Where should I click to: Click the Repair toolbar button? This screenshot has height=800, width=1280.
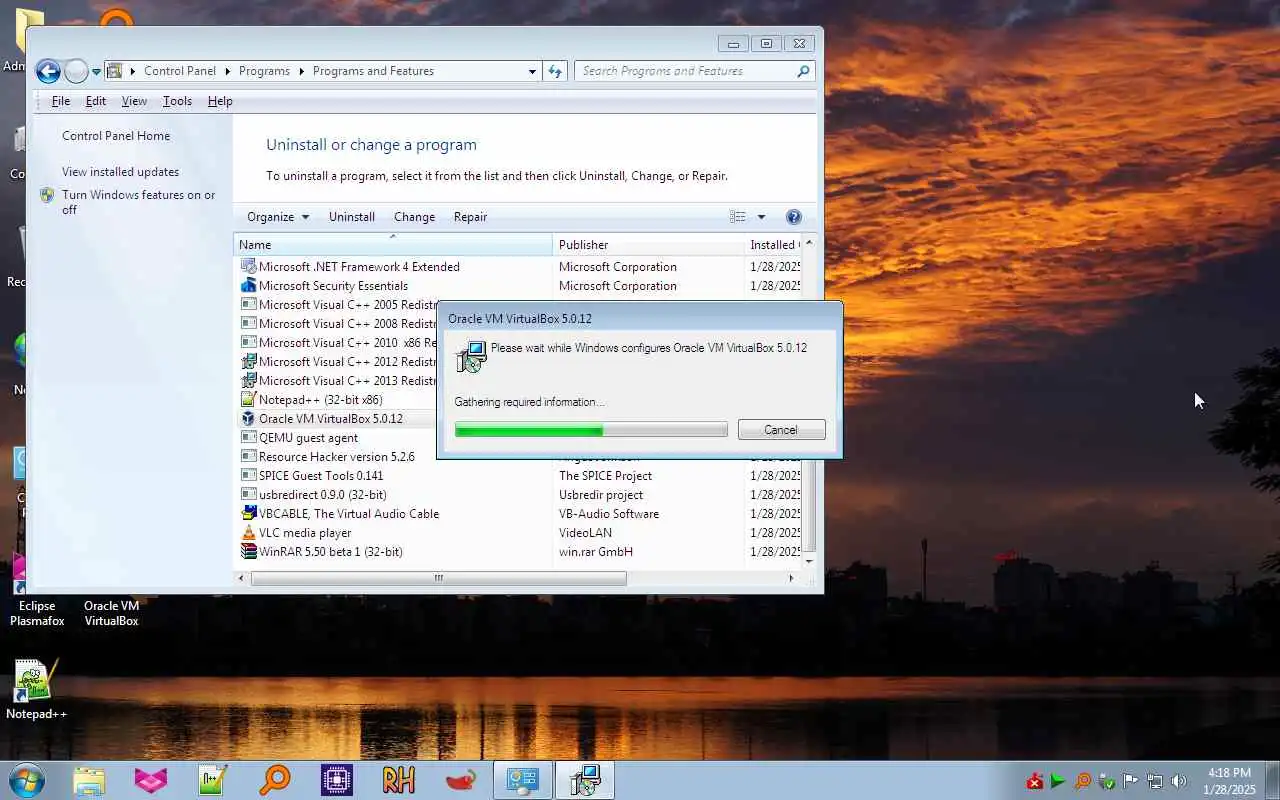click(x=470, y=217)
